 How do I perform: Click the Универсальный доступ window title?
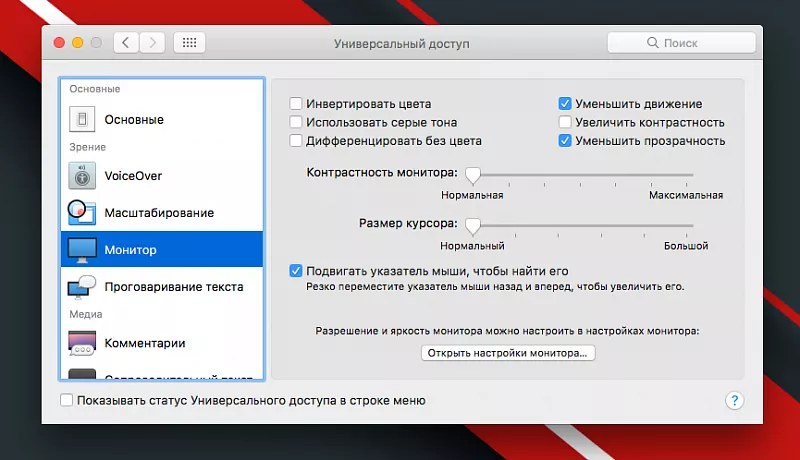(x=402, y=44)
